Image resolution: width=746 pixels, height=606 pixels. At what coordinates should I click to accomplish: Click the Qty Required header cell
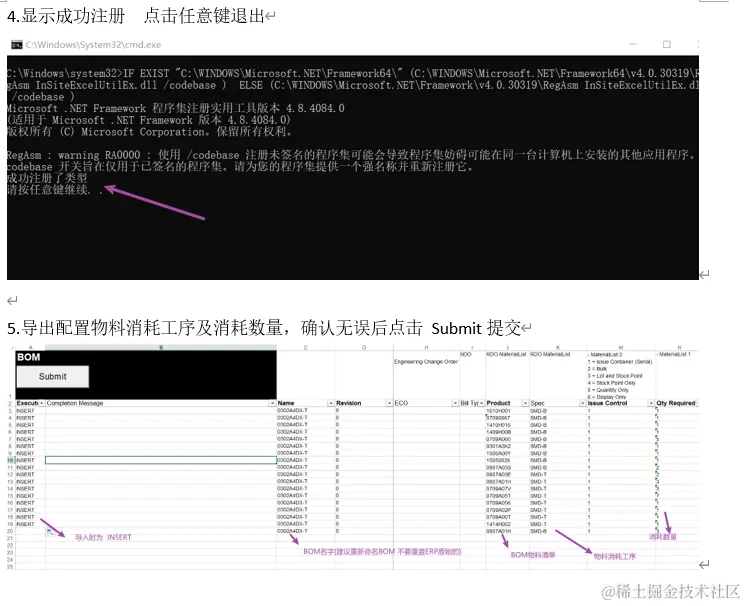(x=677, y=403)
